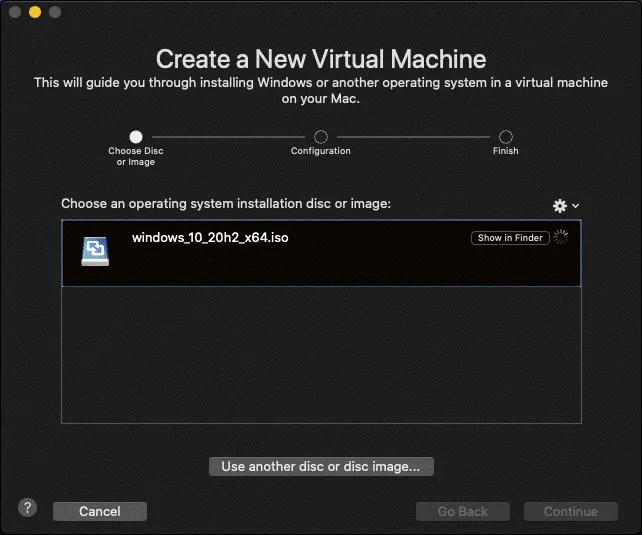The height and width of the screenshot is (535, 642).
Task: Click the Go Back button
Action: click(463, 511)
